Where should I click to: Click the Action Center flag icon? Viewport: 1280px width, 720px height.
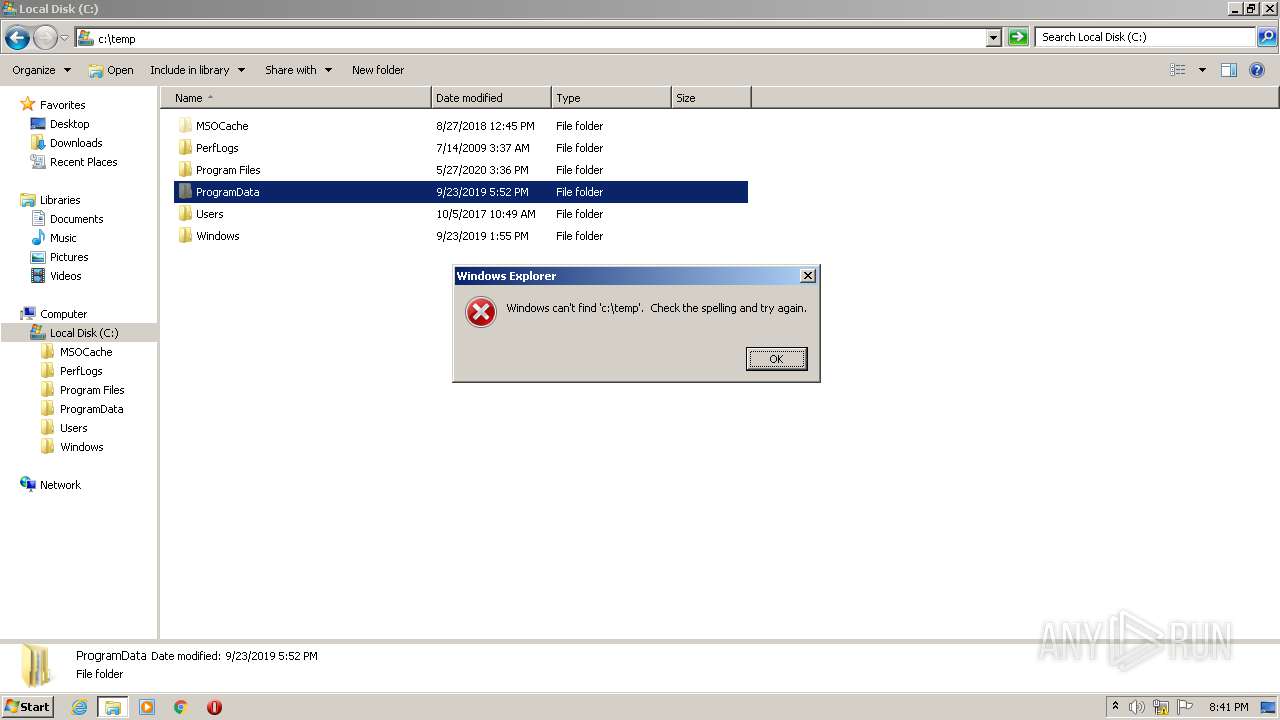click(1185, 707)
